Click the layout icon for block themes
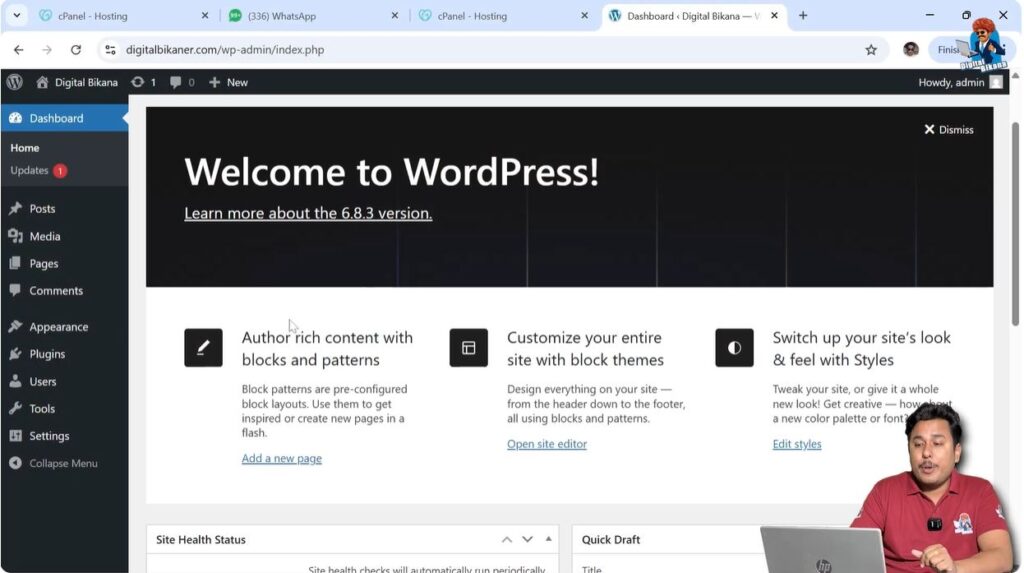The height and width of the screenshot is (573, 1024). click(468, 348)
